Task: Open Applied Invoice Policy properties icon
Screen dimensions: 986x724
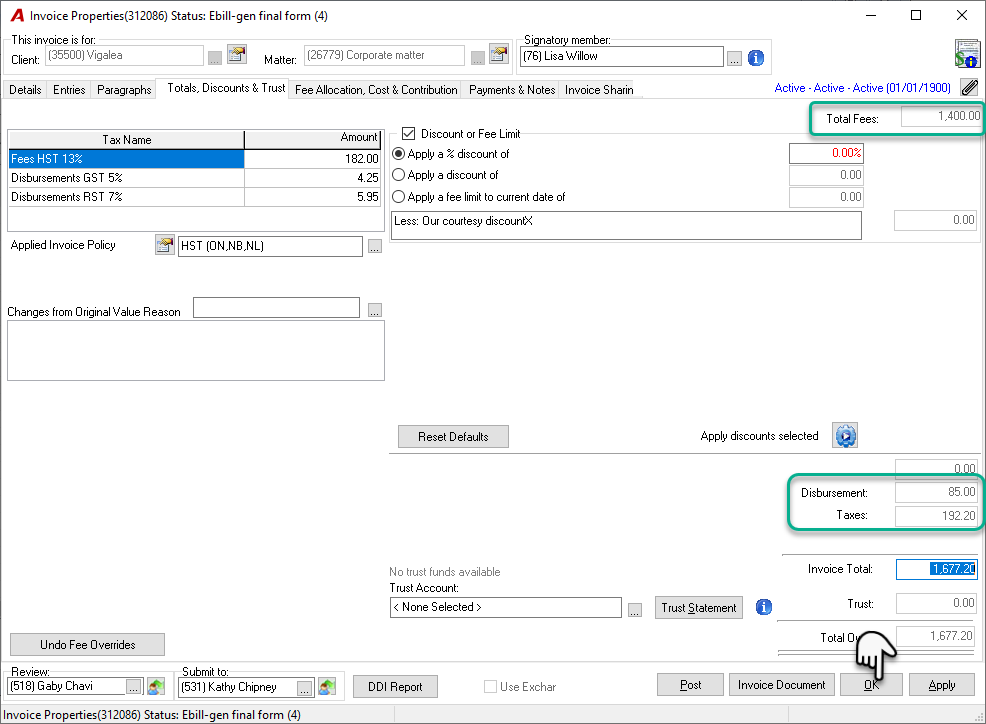Action: click(165, 245)
